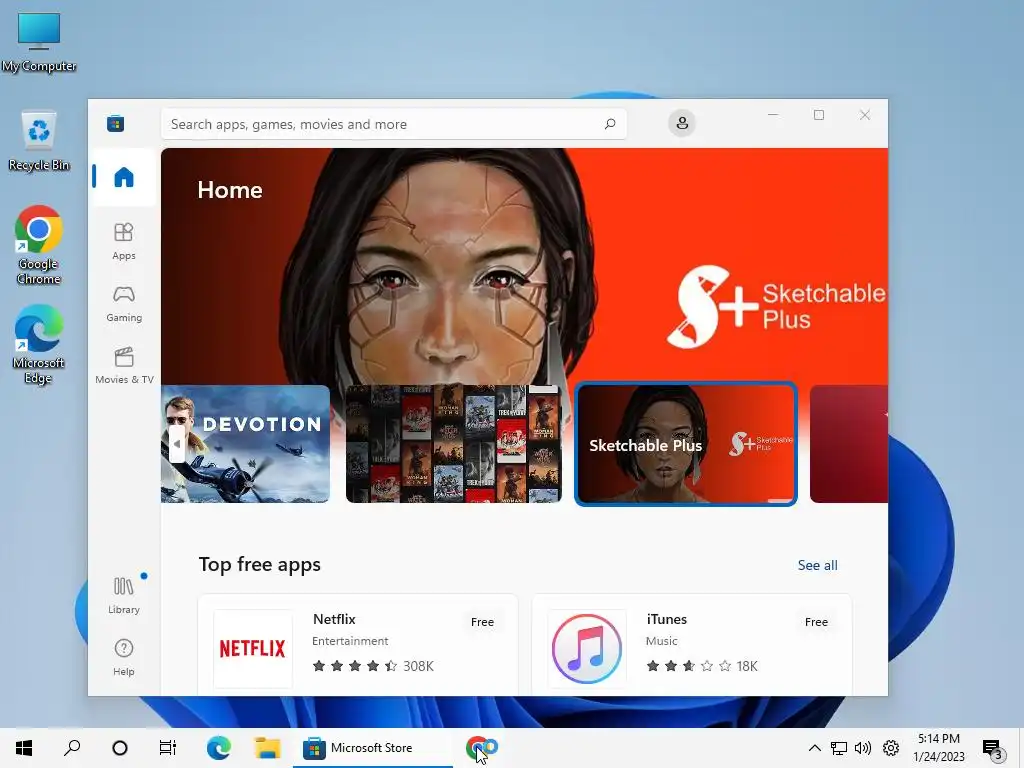Image resolution: width=1024 pixels, height=768 pixels.
Task: Select Microsoft Edge desktop shortcut
Action: click(x=39, y=345)
